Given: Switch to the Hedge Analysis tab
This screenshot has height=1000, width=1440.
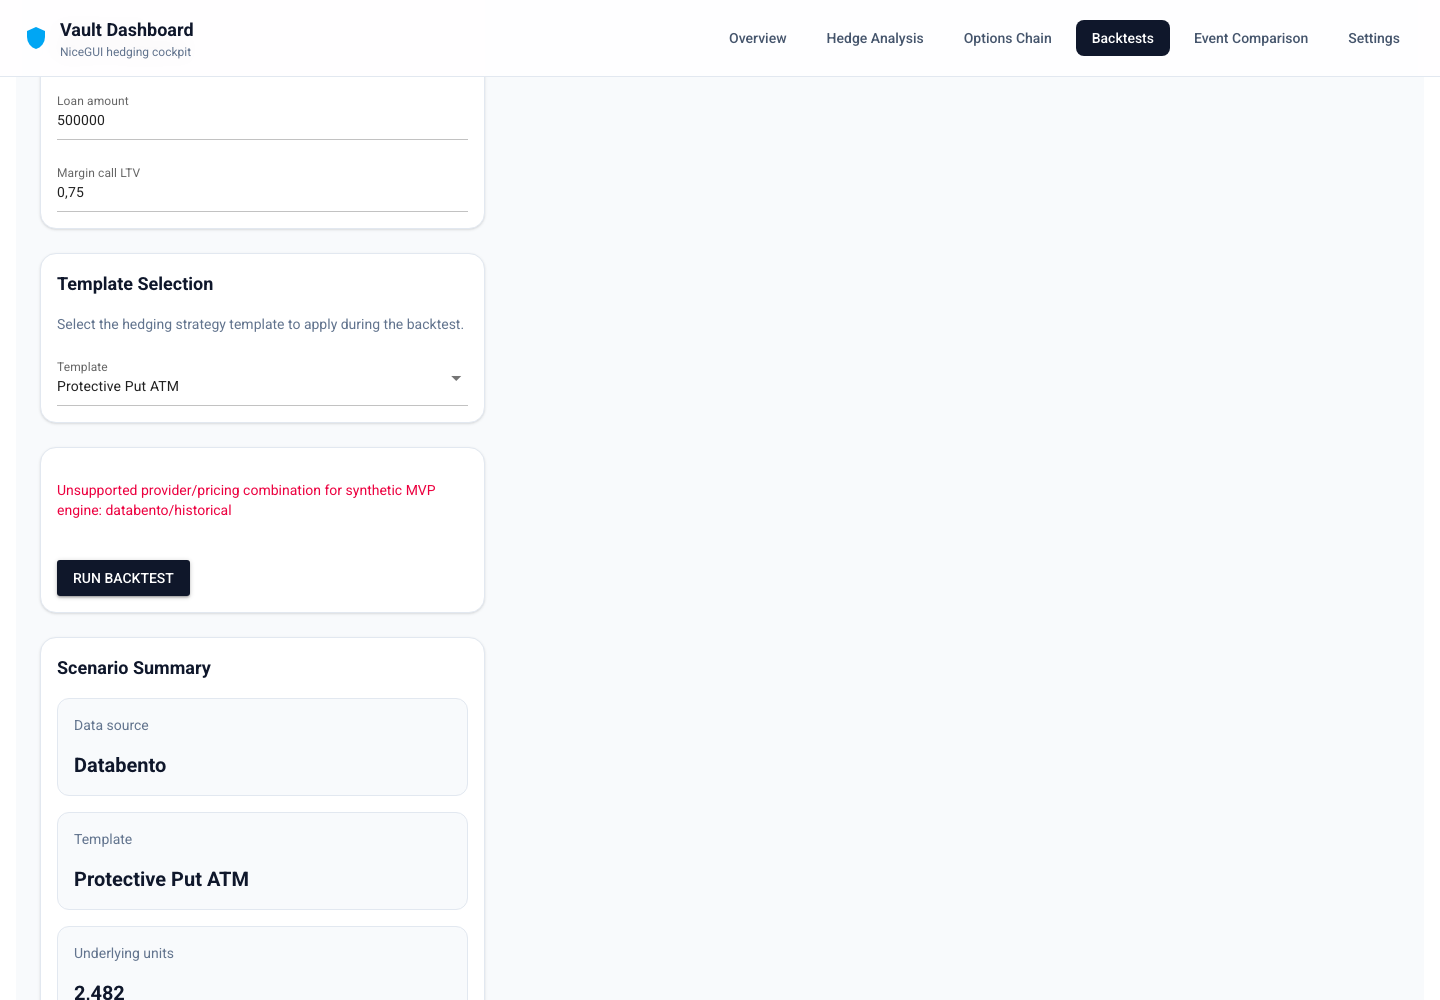Looking at the screenshot, I should 874,38.
